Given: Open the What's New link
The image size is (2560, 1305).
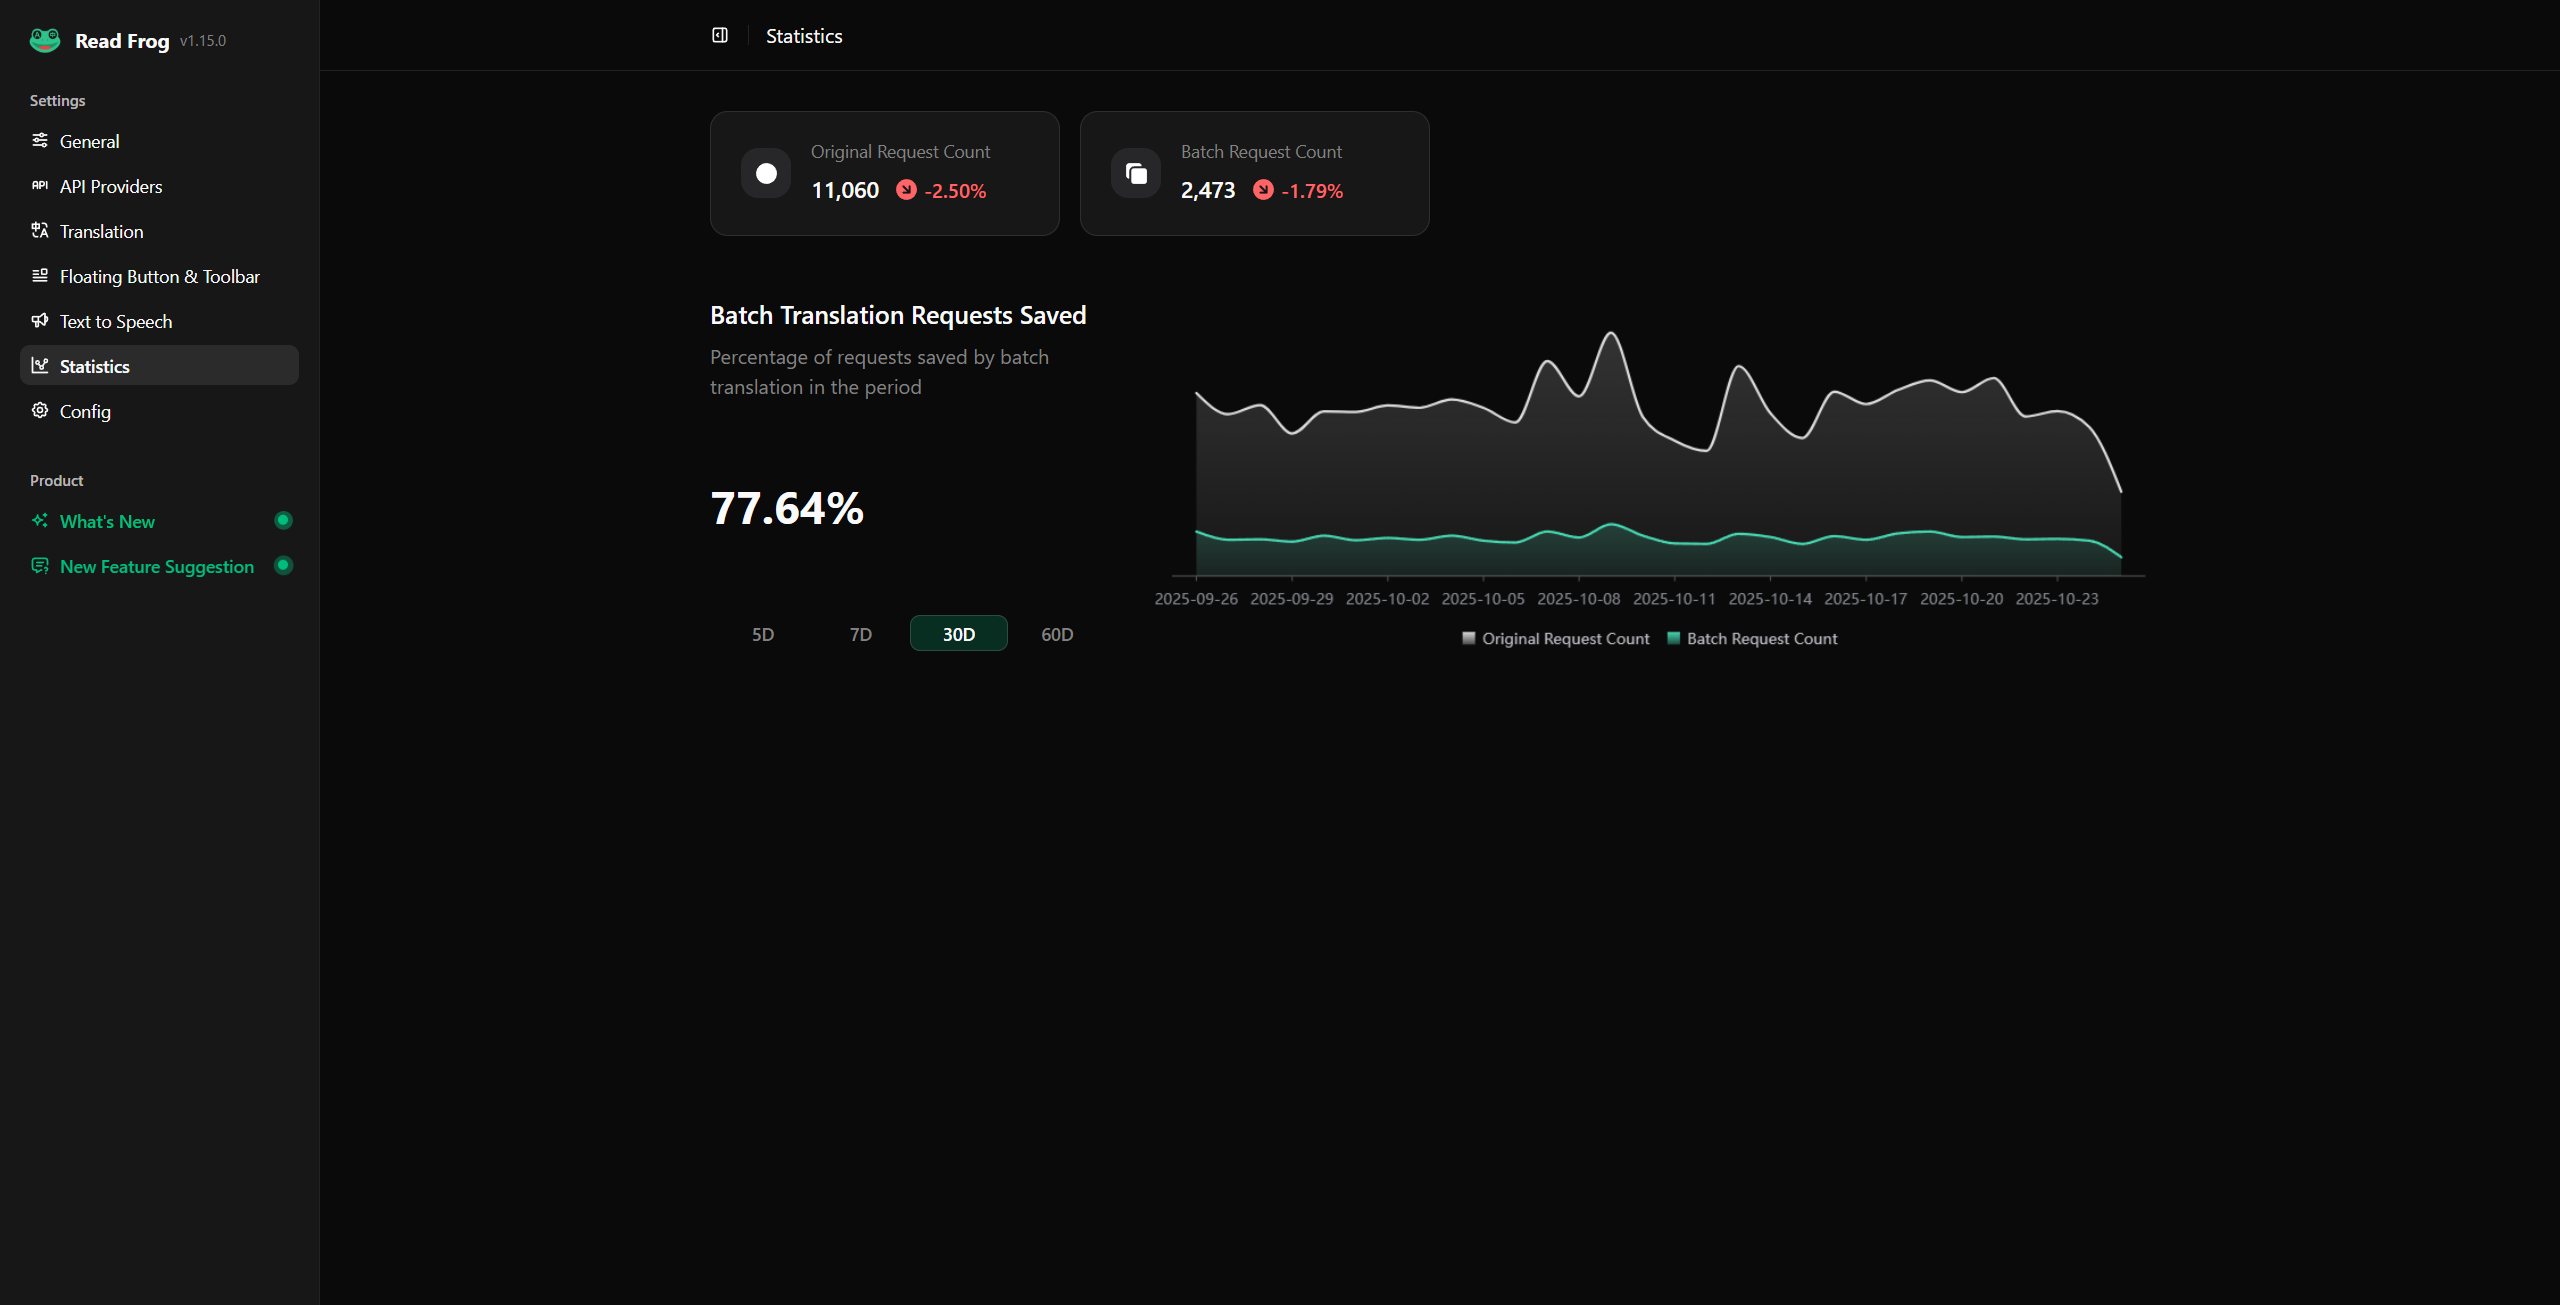Looking at the screenshot, I should (107, 521).
